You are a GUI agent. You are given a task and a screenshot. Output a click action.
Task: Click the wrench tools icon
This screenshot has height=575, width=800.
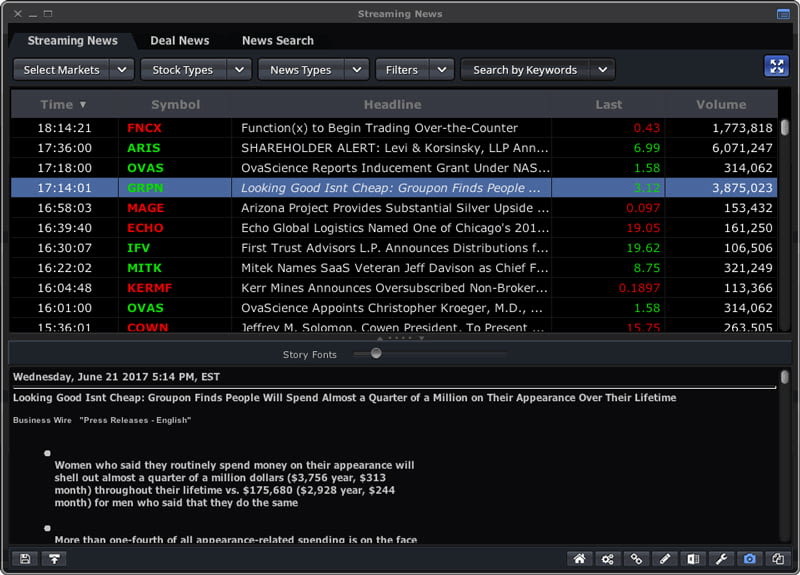click(x=721, y=559)
